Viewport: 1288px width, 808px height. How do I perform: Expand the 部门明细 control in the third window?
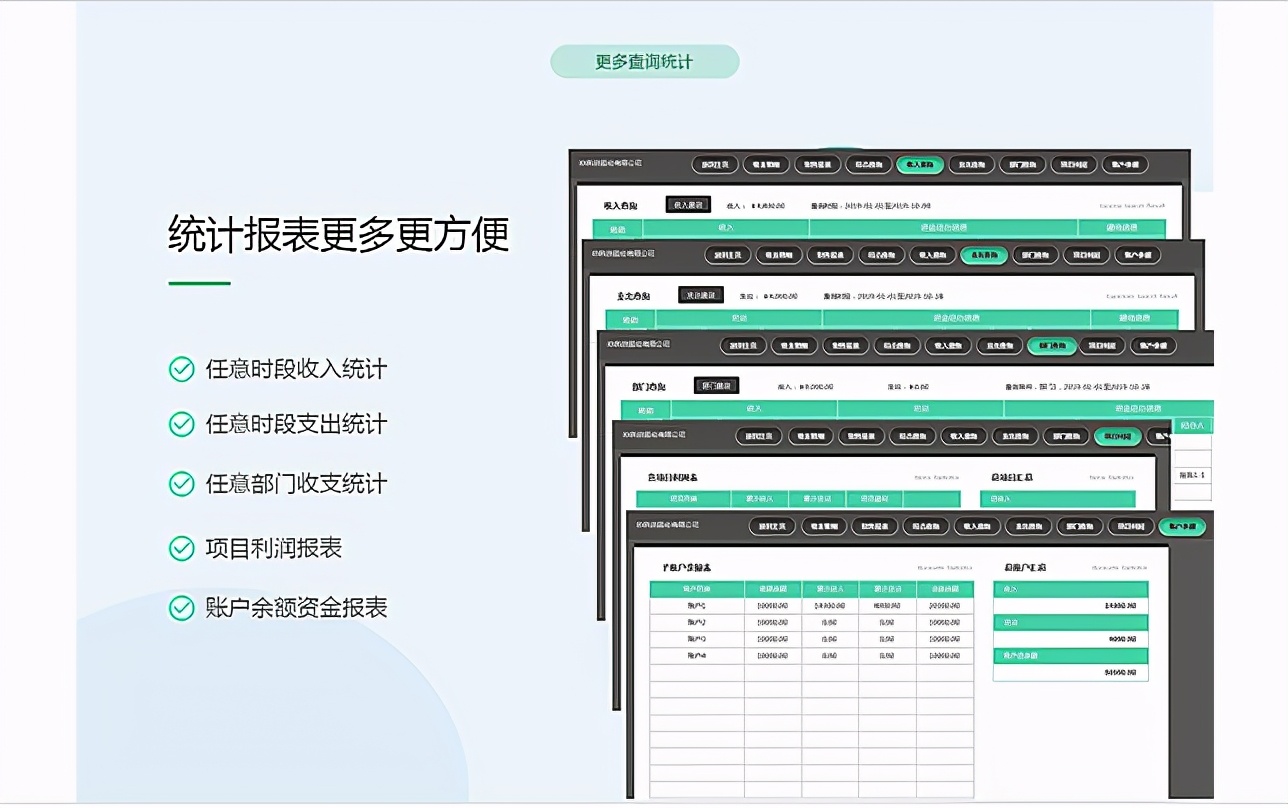coord(715,385)
